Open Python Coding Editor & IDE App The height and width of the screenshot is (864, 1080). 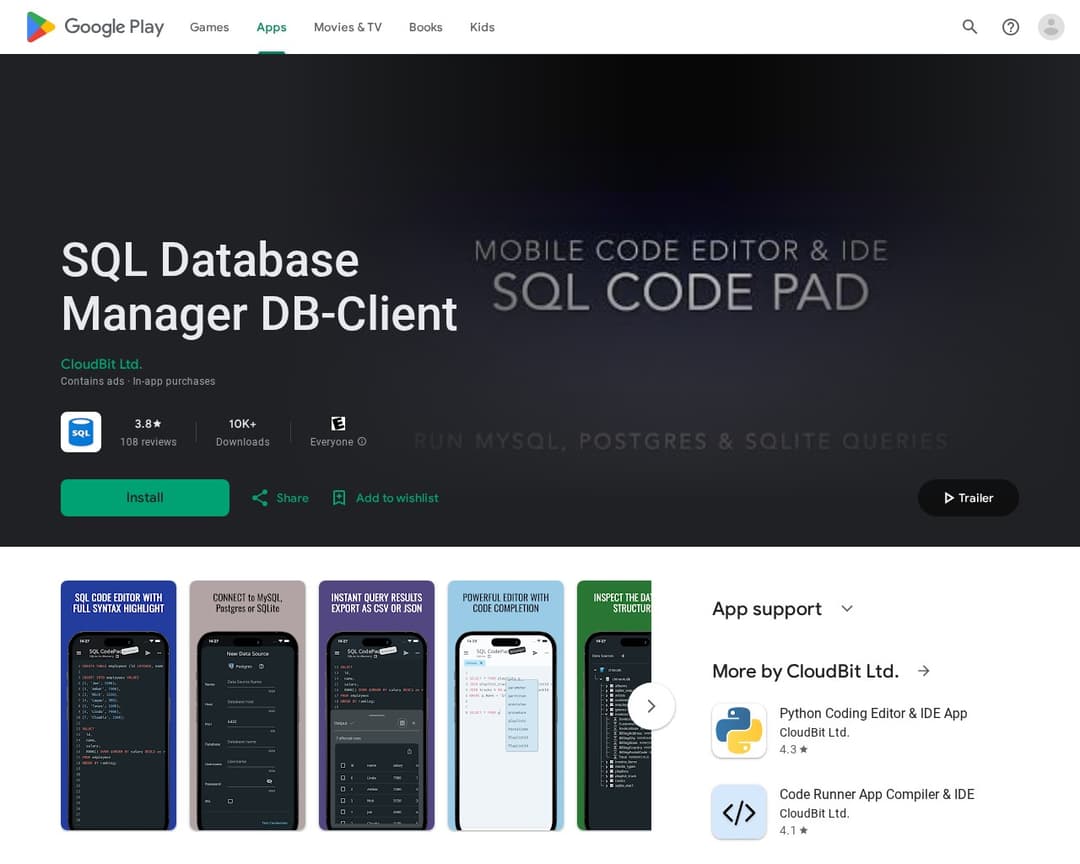[873, 713]
